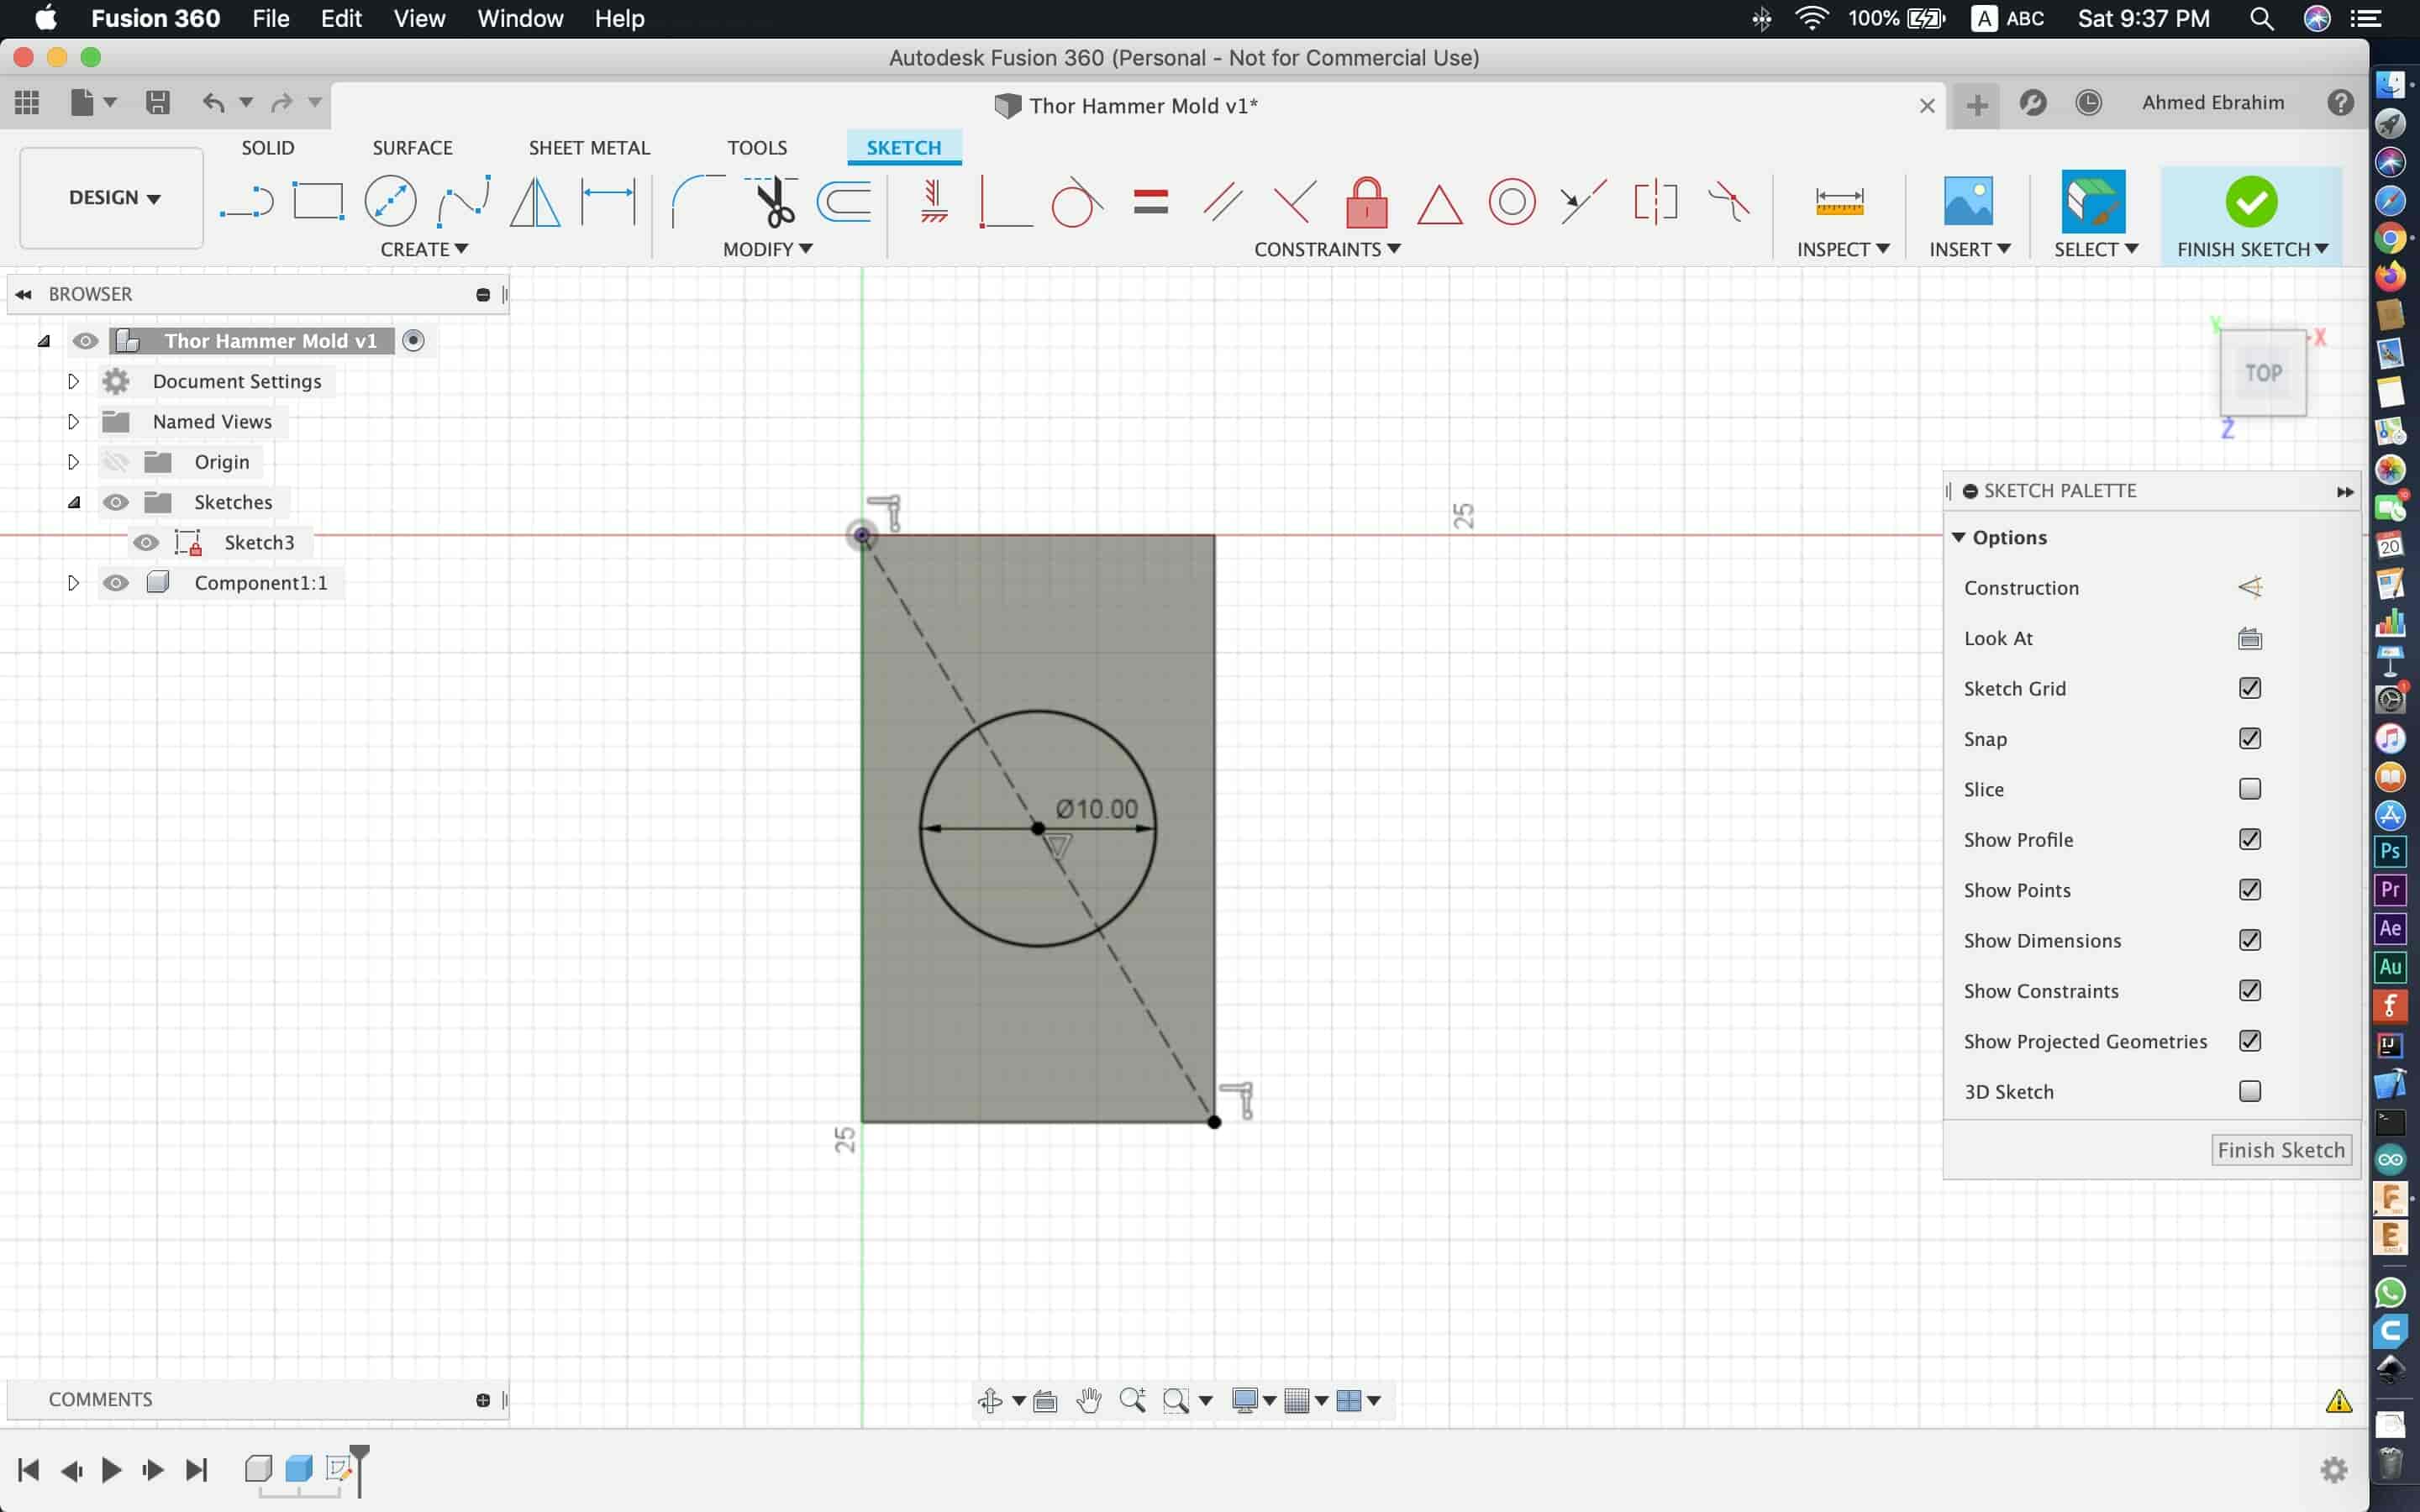Expand the Named Views tree node
The image size is (2420, 1512).
pyautogui.click(x=72, y=422)
